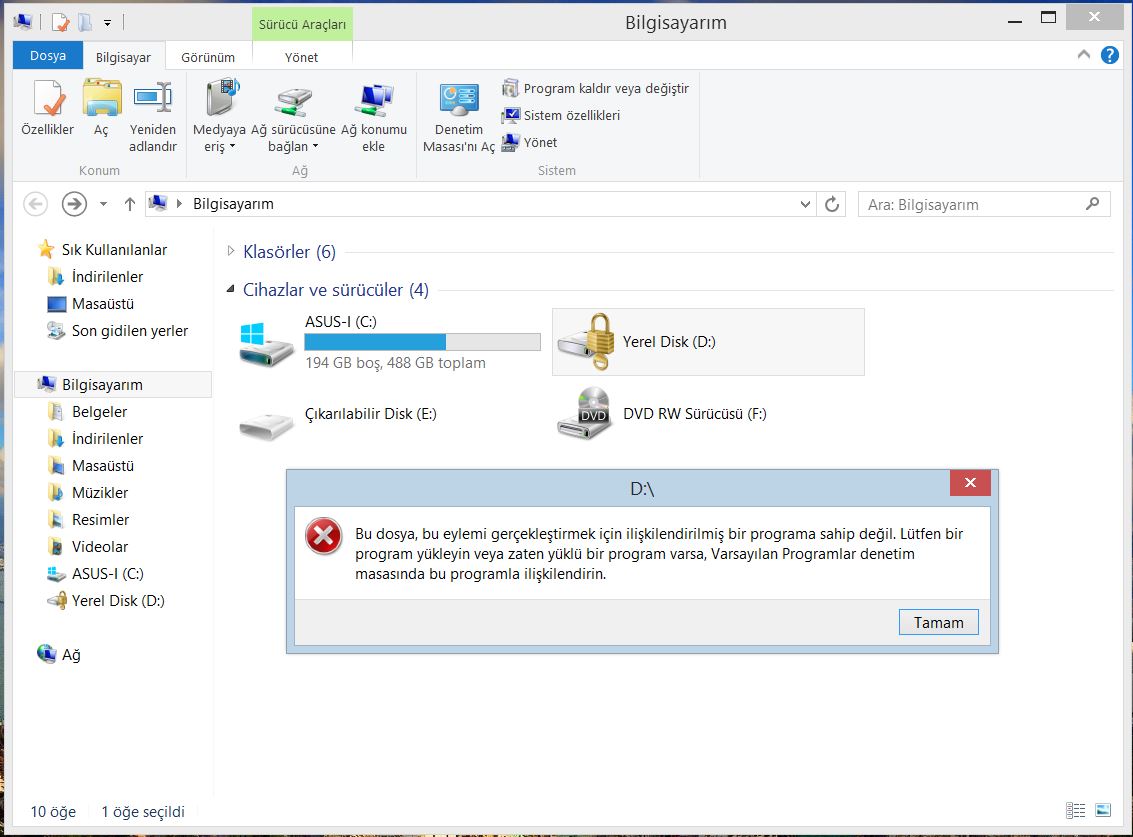This screenshot has height=837, width=1133.
Task: Select Yerel Disk (D:) in navigation pane
Action: [x=106, y=601]
